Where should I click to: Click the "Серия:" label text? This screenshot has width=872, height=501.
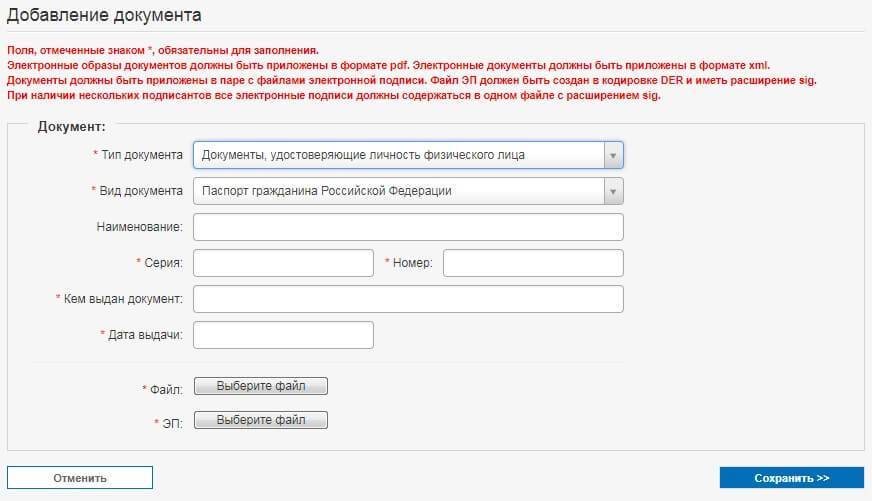[x=163, y=263]
